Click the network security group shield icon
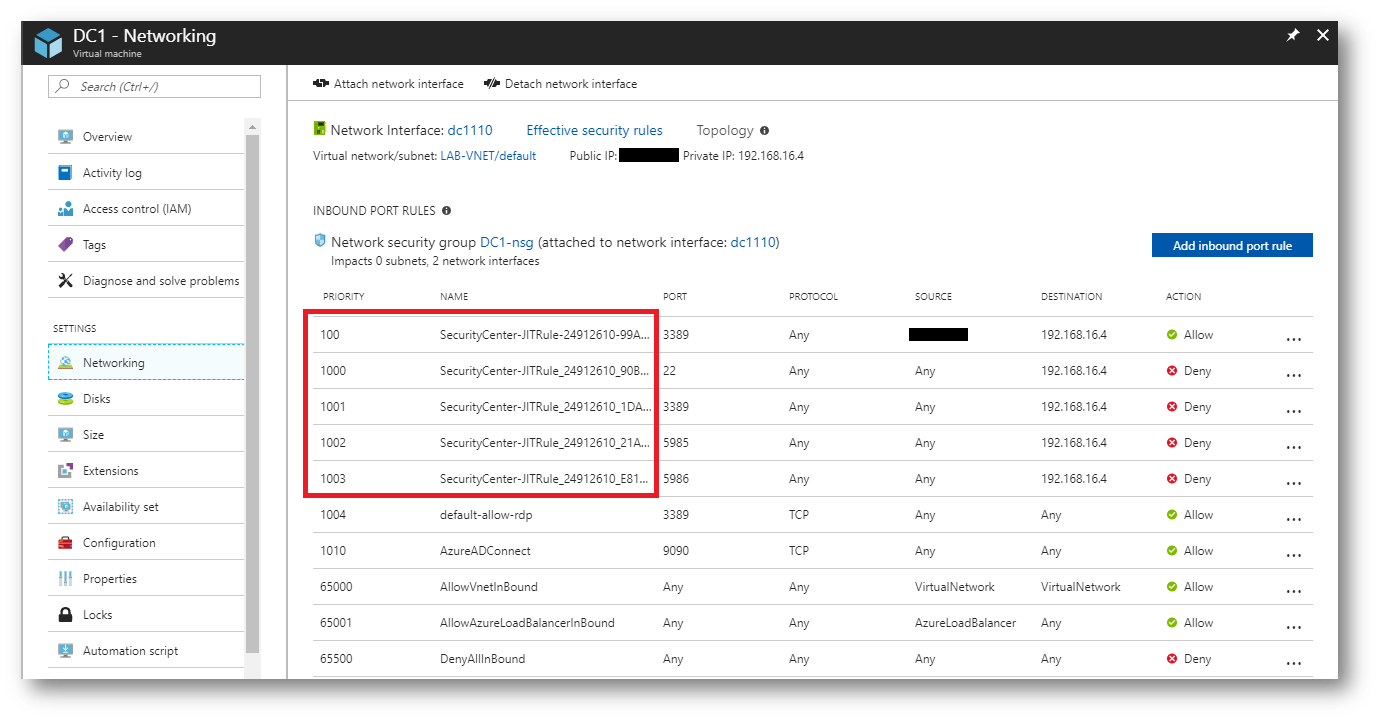 pos(320,242)
